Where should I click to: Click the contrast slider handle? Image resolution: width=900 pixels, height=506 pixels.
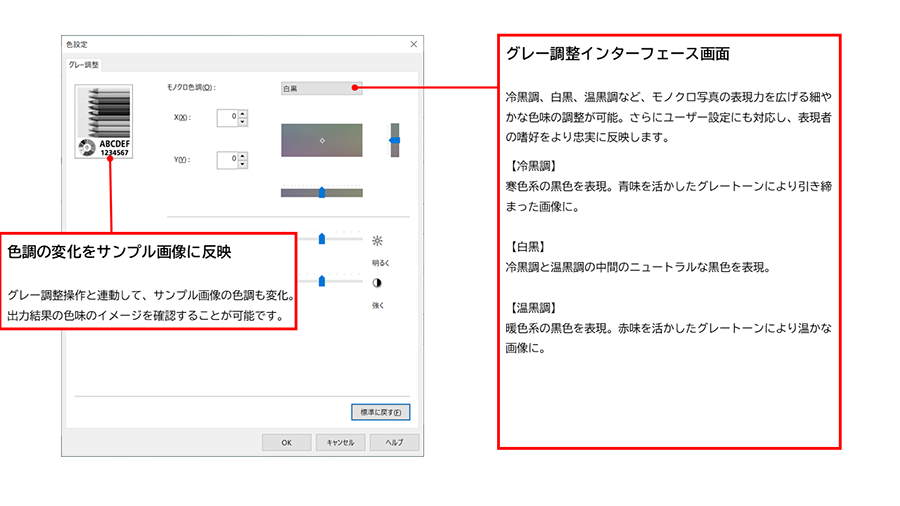pyautogui.click(x=321, y=281)
